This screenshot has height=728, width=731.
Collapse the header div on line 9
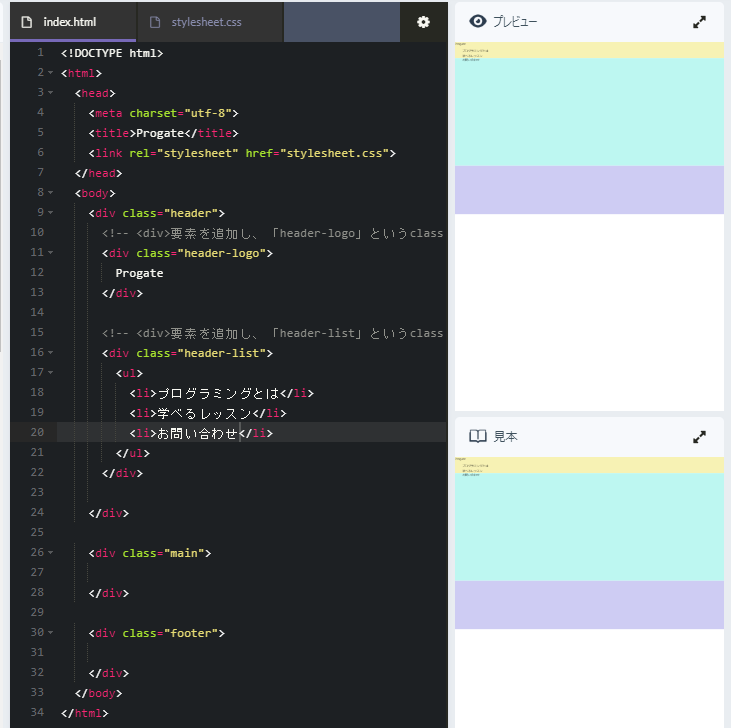[x=50, y=213]
